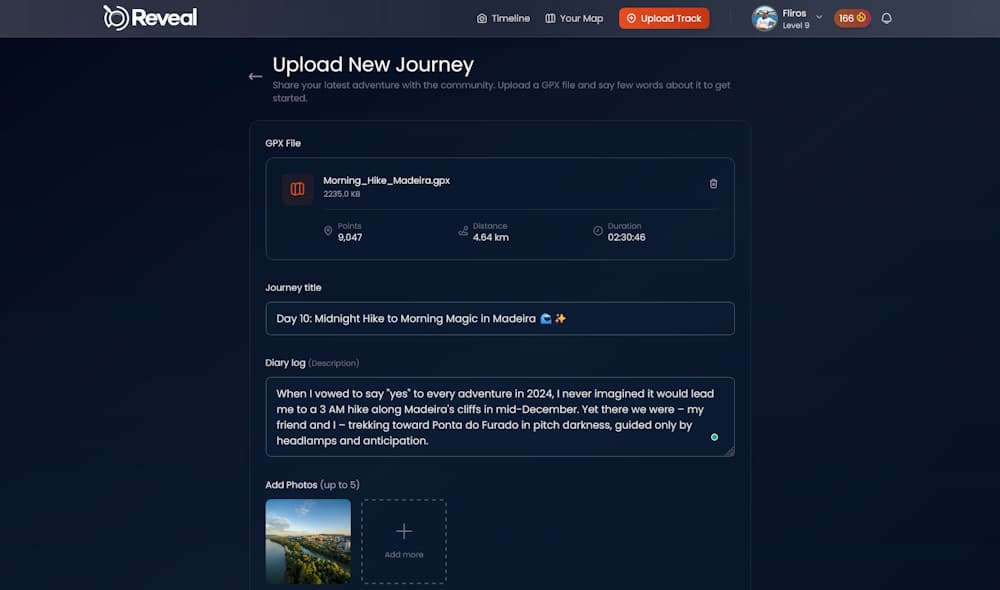Image resolution: width=1000 pixels, height=590 pixels.
Task: Click the Reveal logo
Action: (151, 18)
